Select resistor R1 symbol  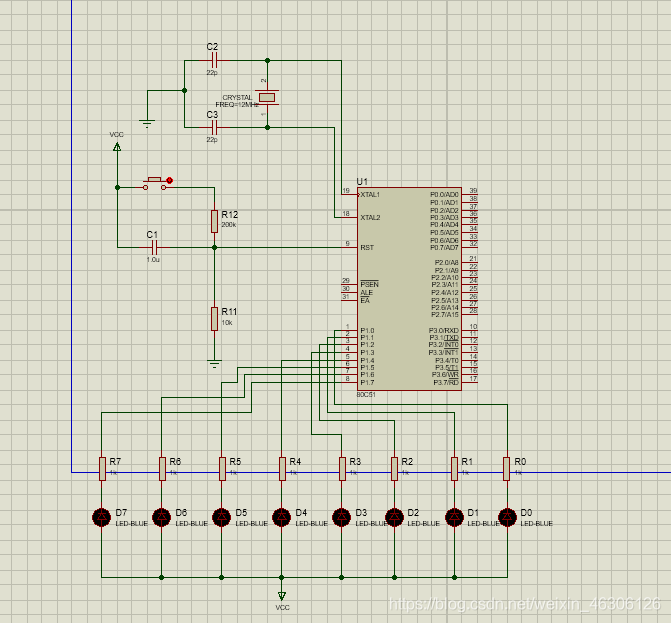454,469
